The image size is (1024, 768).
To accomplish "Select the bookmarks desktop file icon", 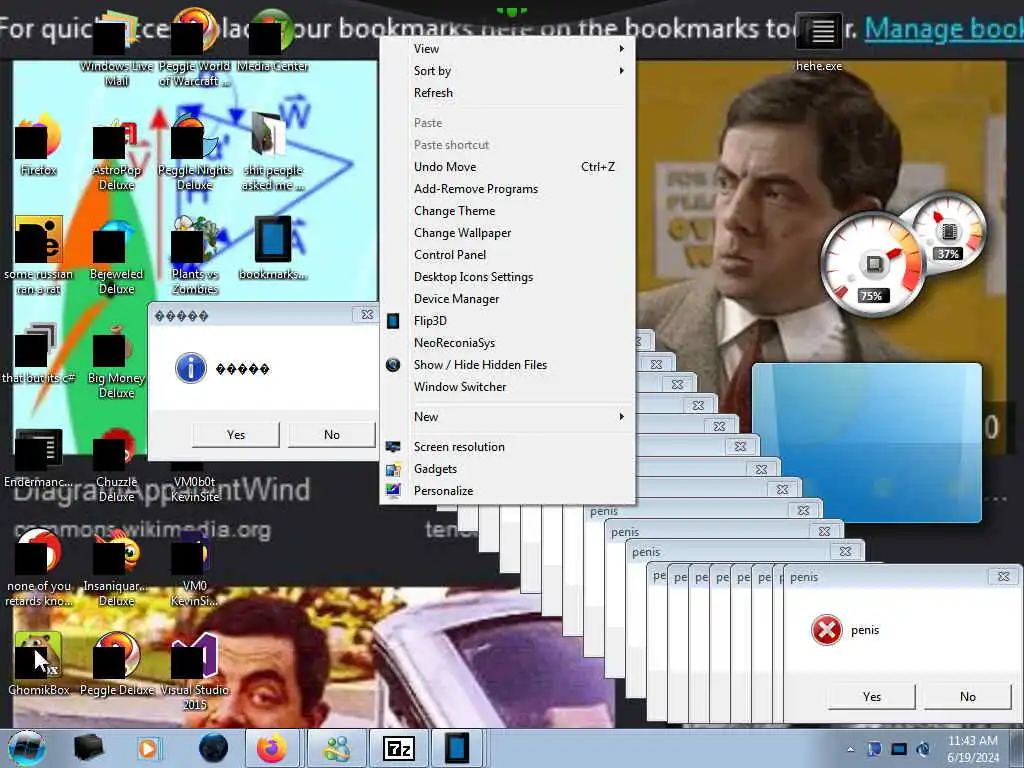I will (x=272, y=248).
